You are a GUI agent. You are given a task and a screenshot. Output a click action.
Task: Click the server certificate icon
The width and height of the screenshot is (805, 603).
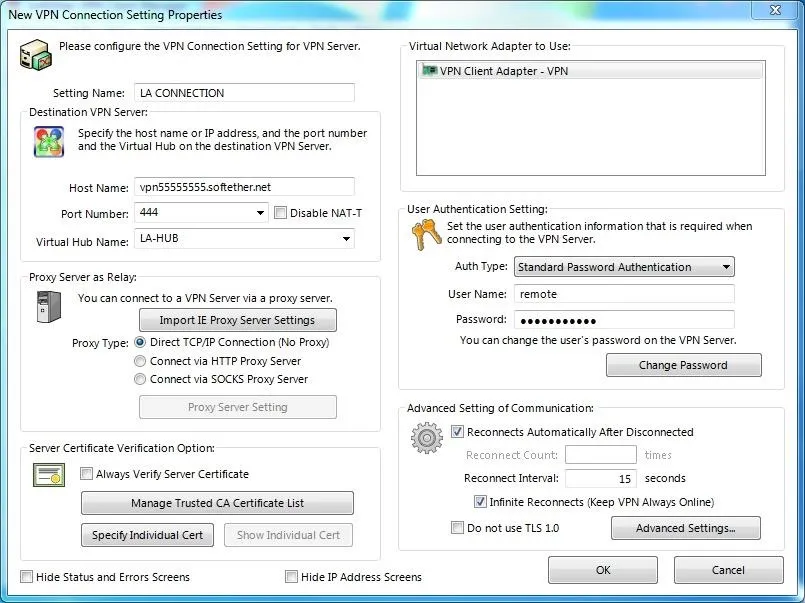pyautogui.click(x=49, y=475)
